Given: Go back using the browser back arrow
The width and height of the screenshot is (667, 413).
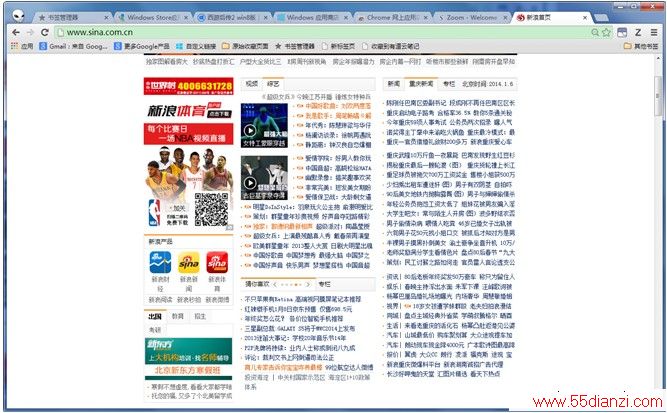Looking at the screenshot, I should (x=16, y=32).
